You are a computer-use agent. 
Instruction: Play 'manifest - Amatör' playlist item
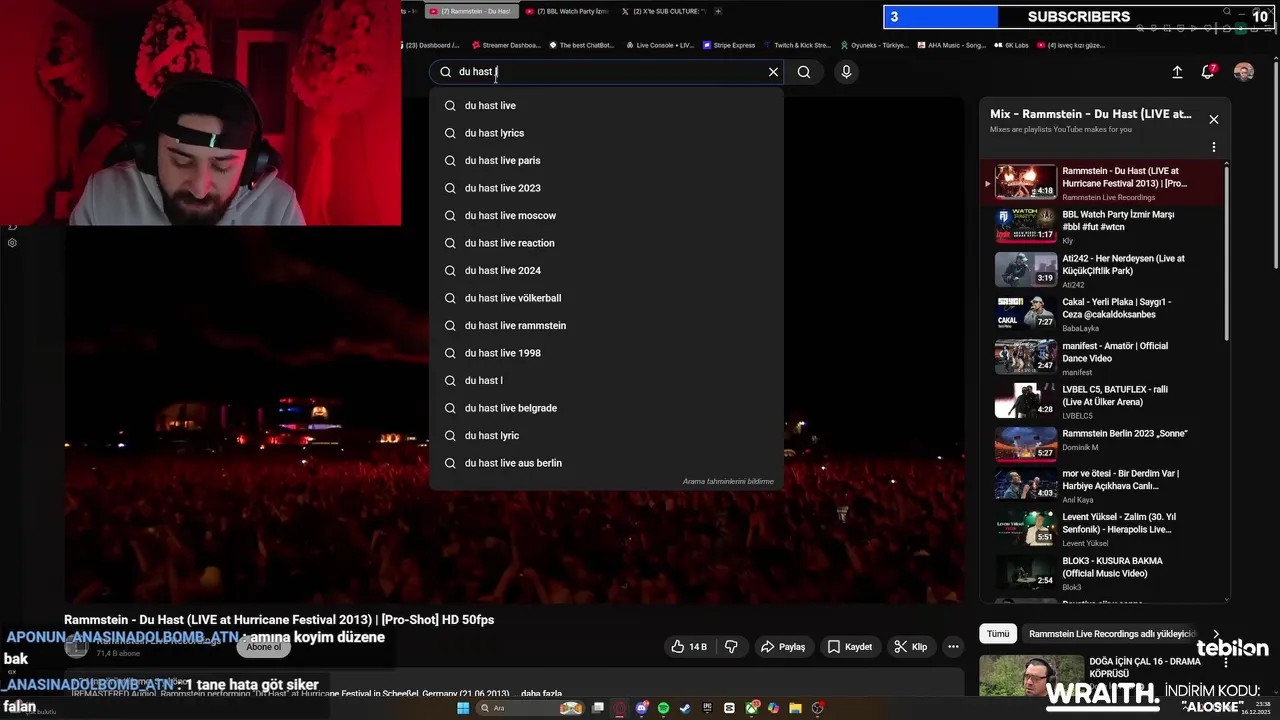point(1102,358)
